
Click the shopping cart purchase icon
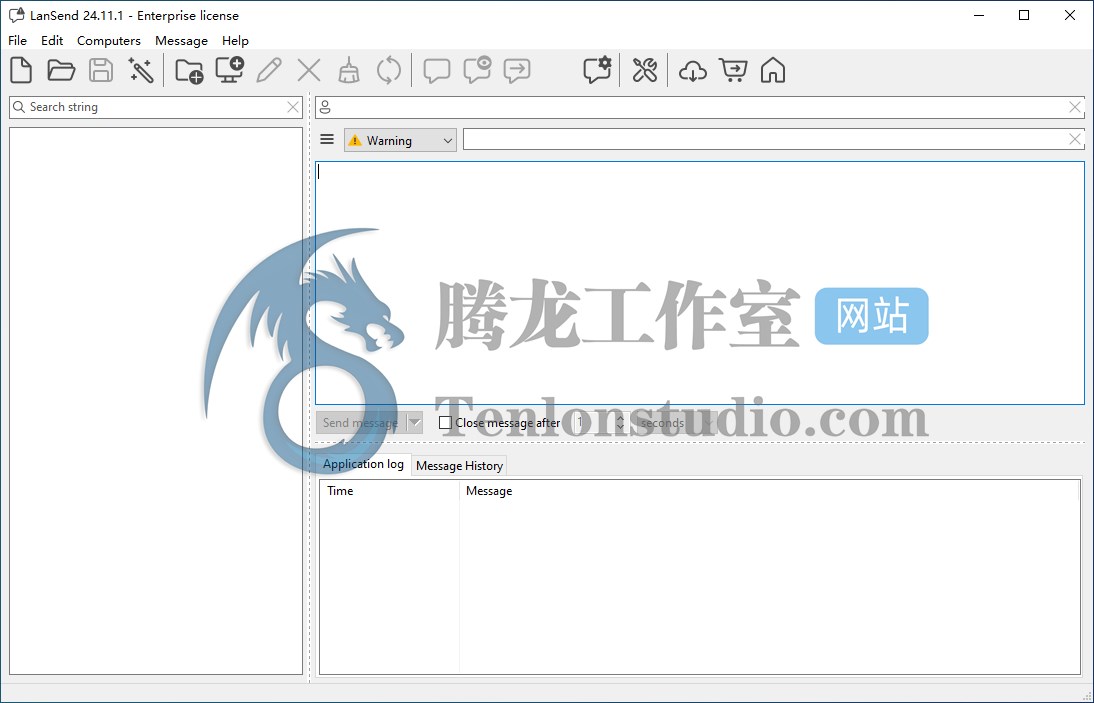pyautogui.click(x=733, y=70)
